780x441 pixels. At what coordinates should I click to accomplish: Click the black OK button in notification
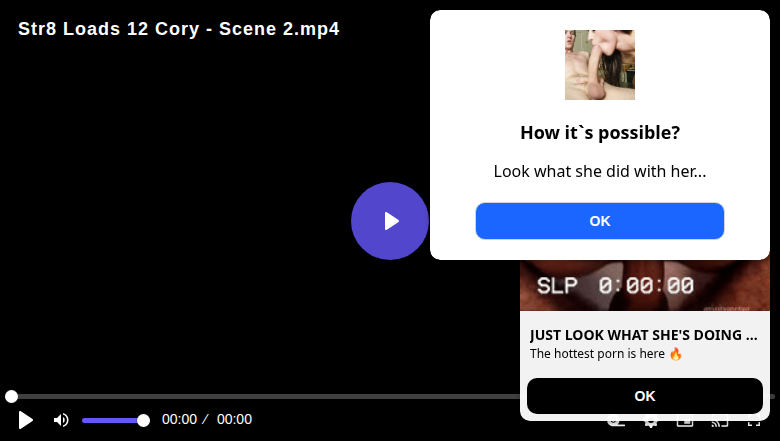click(645, 396)
